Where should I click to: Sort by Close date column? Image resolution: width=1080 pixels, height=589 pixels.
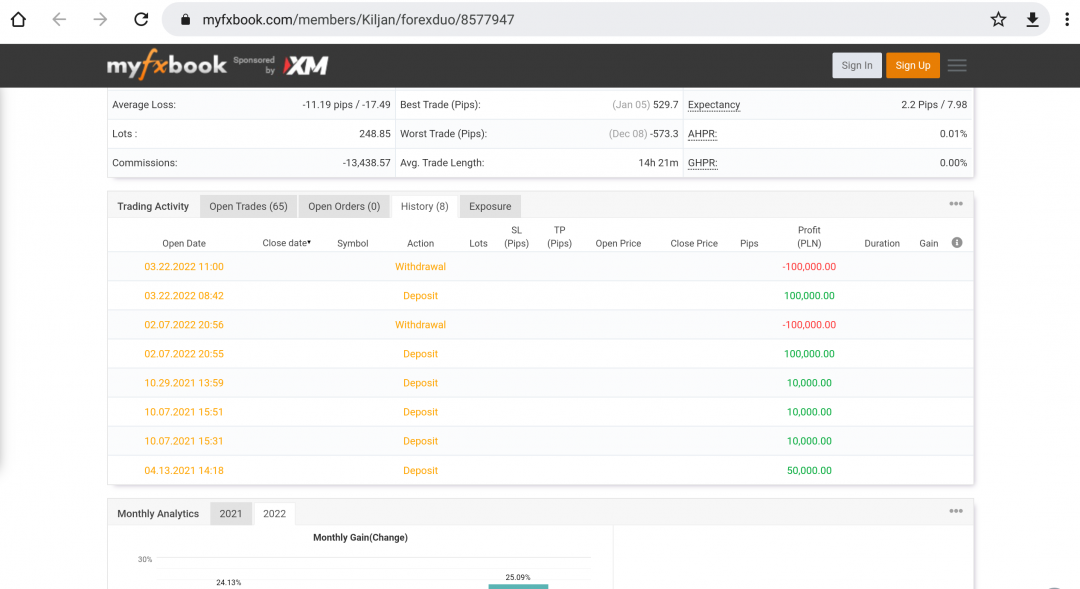click(286, 243)
